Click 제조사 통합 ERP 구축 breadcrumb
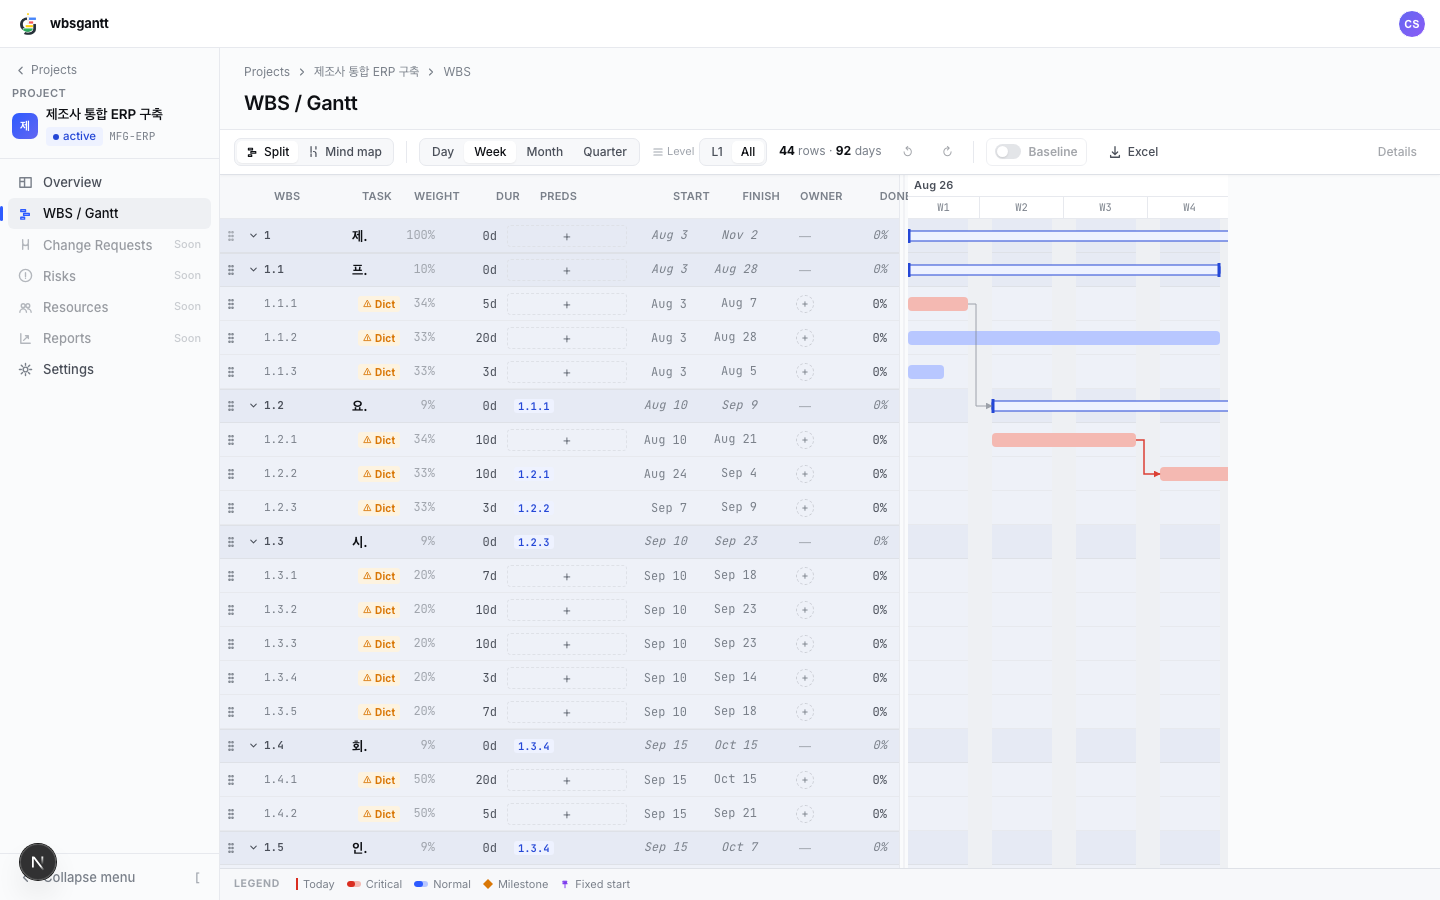The image size is (1440, 900). click(366, 72)
